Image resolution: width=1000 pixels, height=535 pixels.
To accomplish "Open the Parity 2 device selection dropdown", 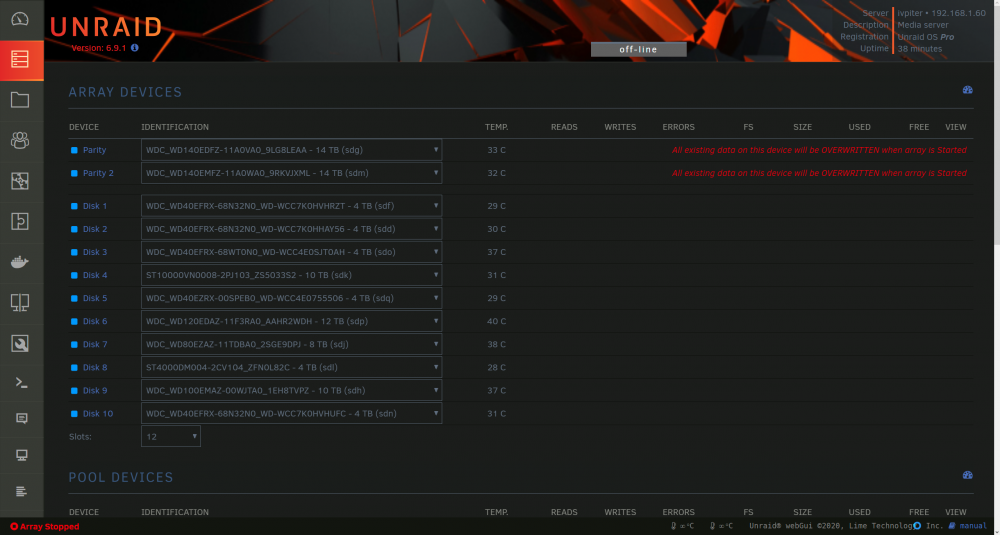I will pyautogui.click(x=291, y=173).
